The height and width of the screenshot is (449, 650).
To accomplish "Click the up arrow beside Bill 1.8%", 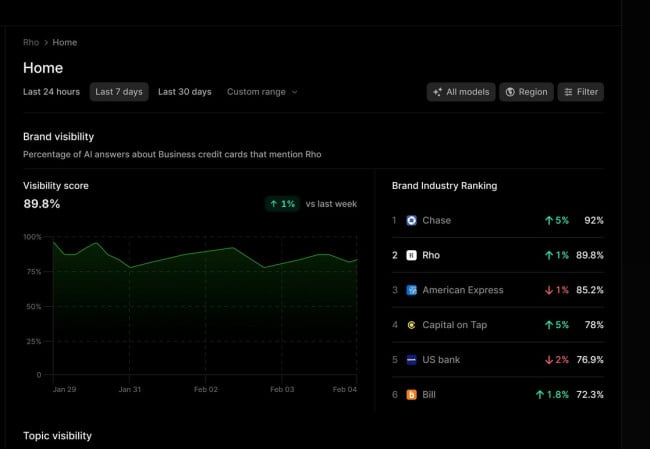I will pyautogui.click(x=540, y=395).
